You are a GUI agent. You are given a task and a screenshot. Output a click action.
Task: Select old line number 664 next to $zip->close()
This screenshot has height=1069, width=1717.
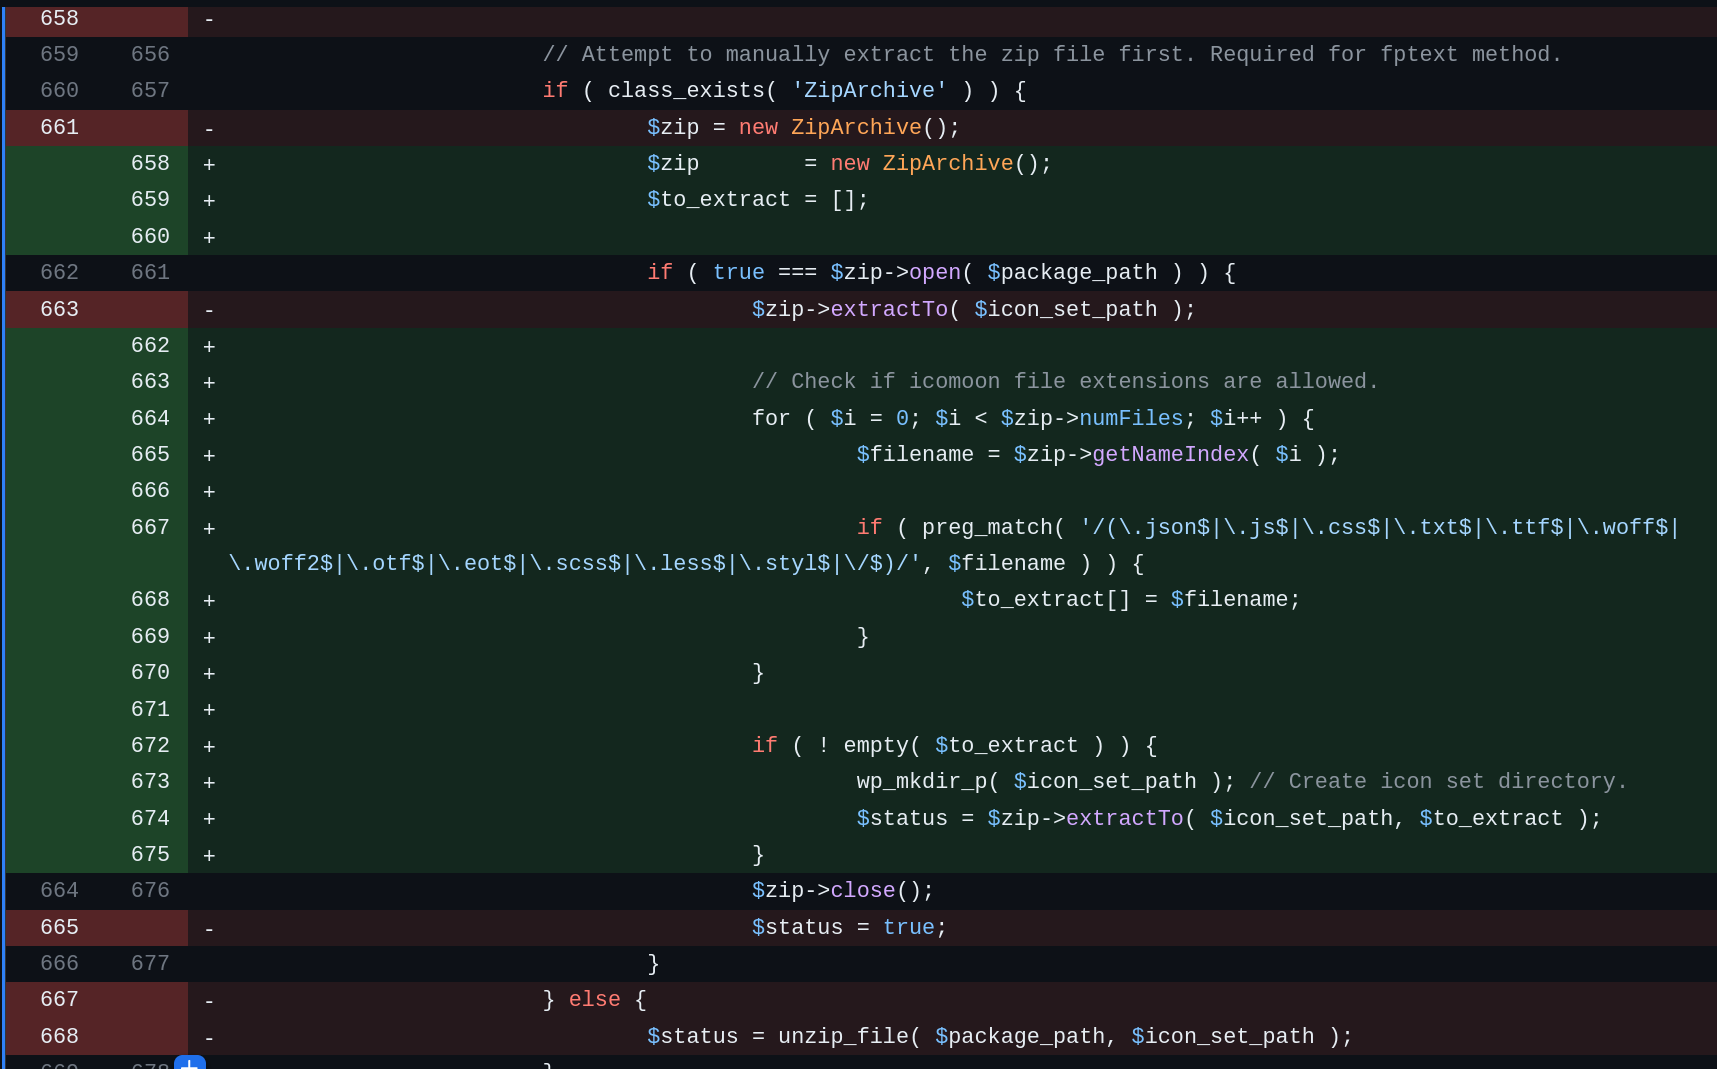(x=59, y=890)
